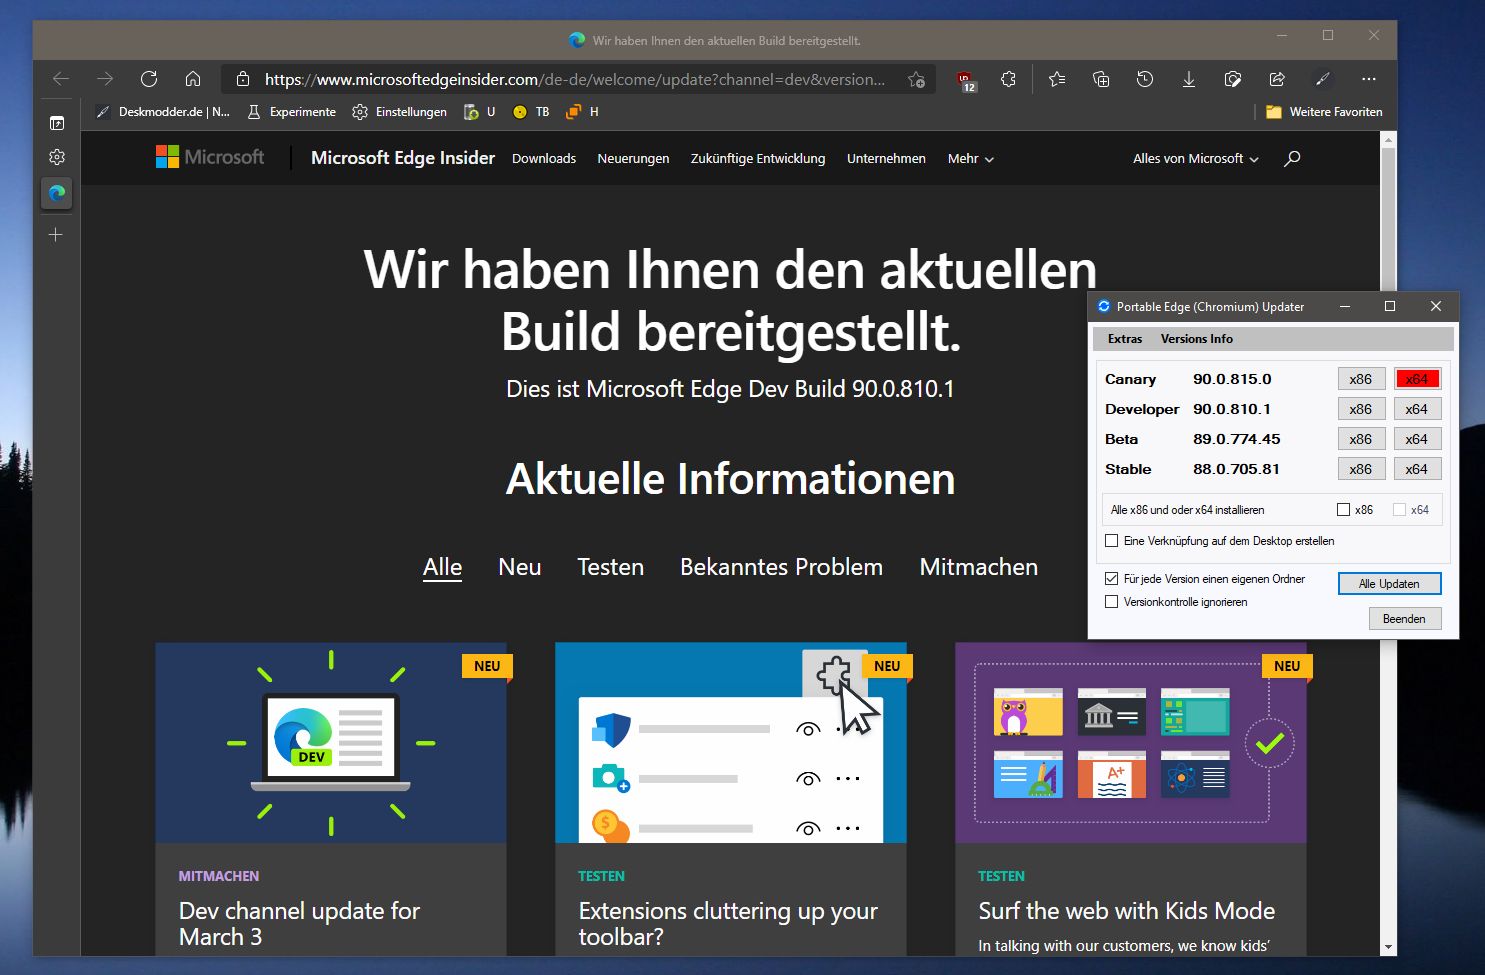Enable Eine Verknüpfung auf dem Desktop erstellen

click(1111, 541)
